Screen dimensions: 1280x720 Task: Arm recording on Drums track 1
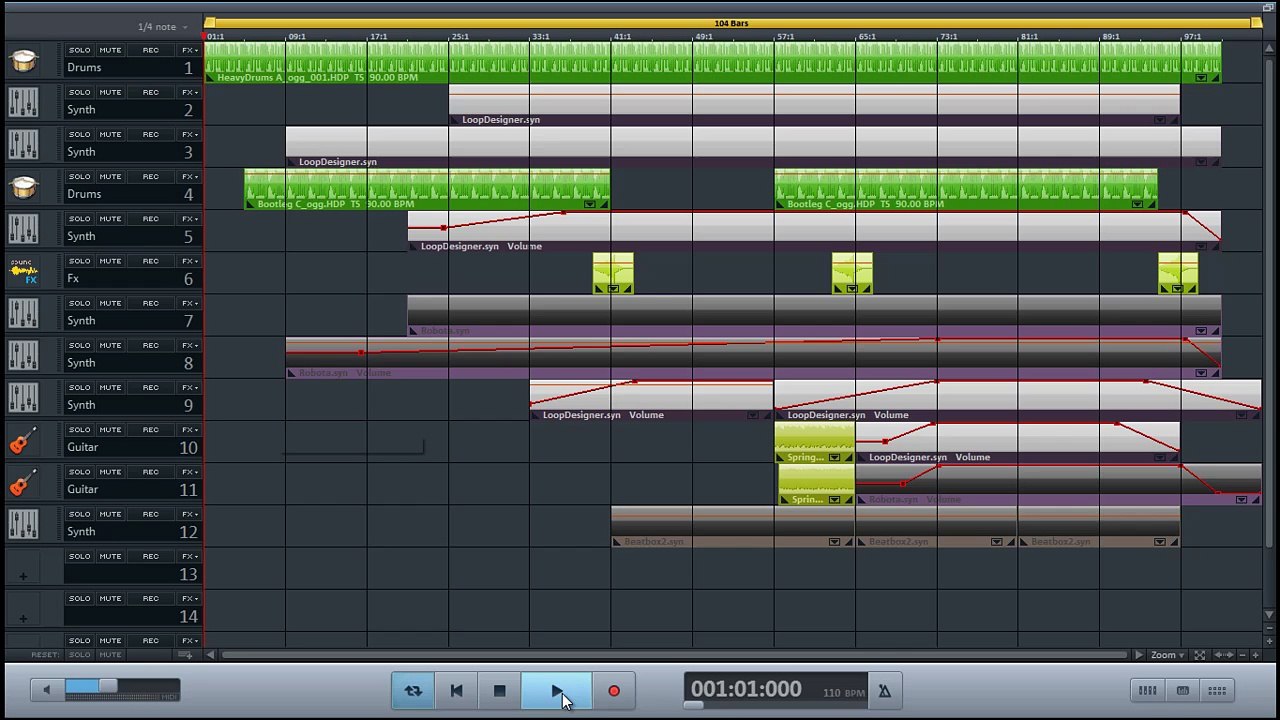[150, 50]
